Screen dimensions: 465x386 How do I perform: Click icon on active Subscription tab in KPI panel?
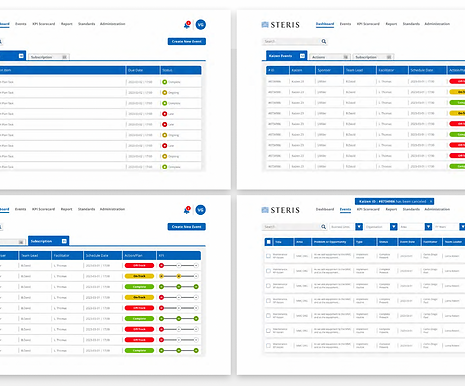point(64,241)
